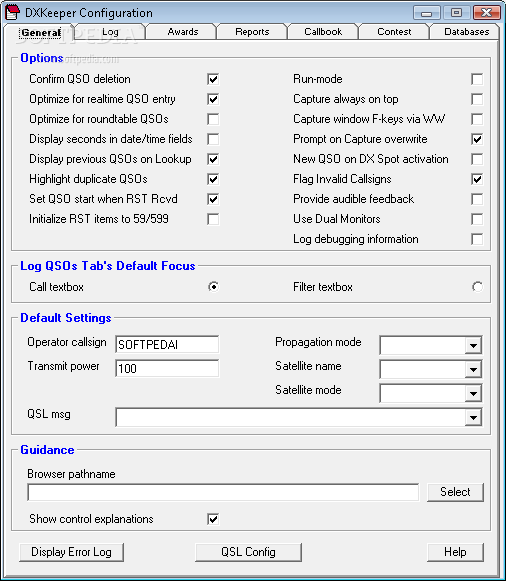
Task: Expand the Propagation mode dropdown
Action: point(473,346)
